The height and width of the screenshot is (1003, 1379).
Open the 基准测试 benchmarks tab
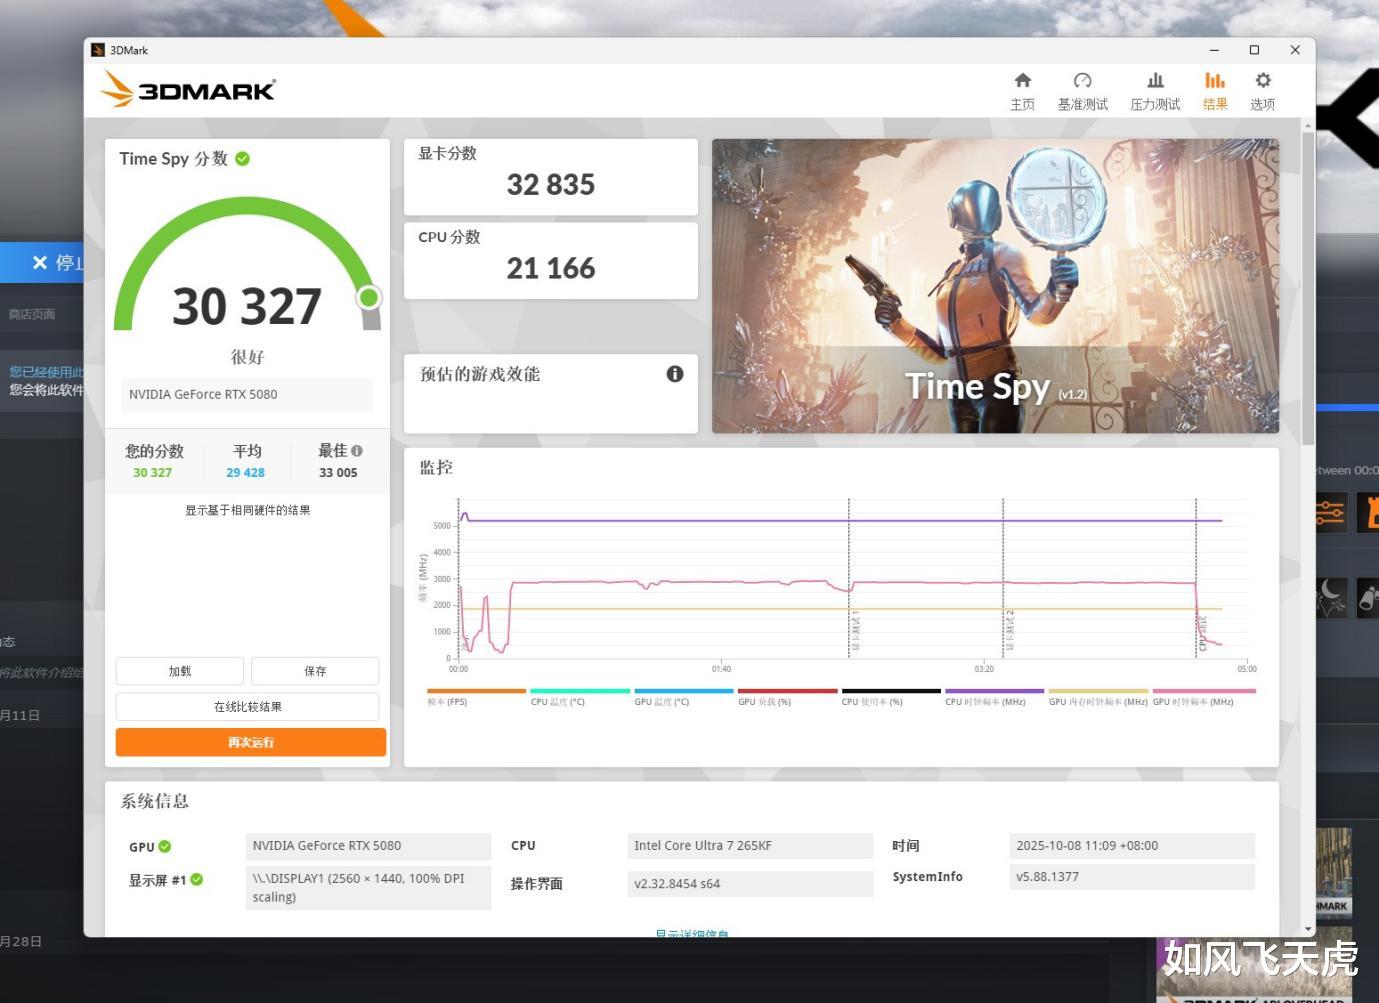tap(1082, 91)
